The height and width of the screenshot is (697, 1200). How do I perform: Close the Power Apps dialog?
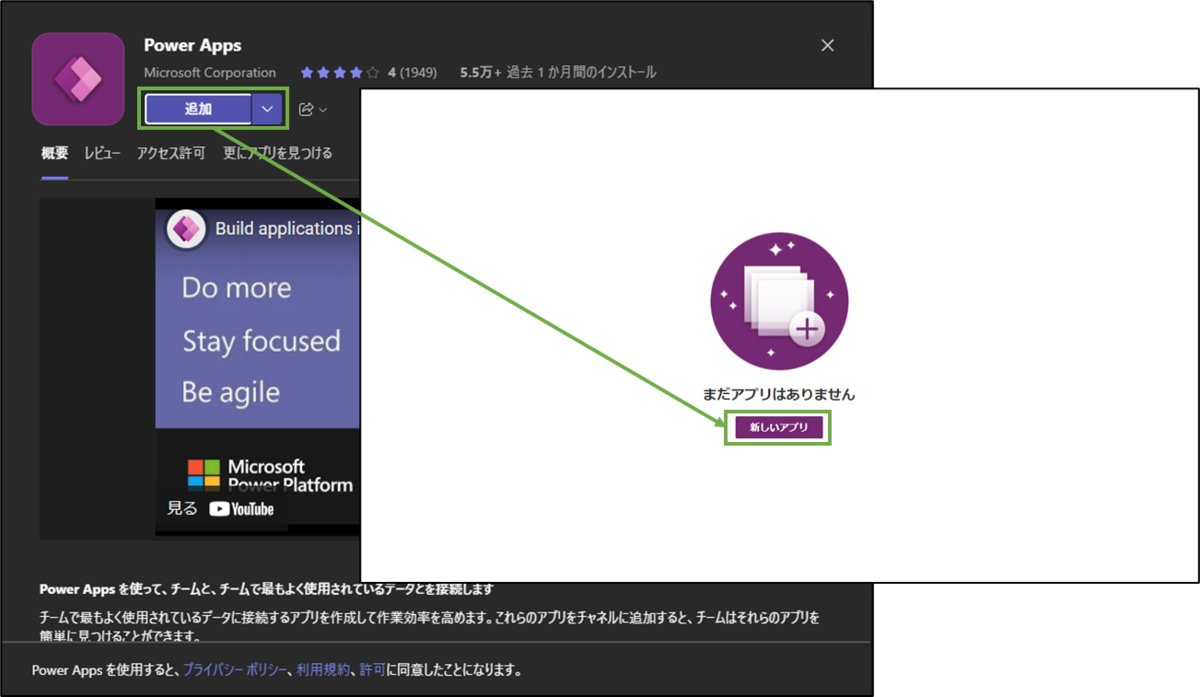click(827, 45)
